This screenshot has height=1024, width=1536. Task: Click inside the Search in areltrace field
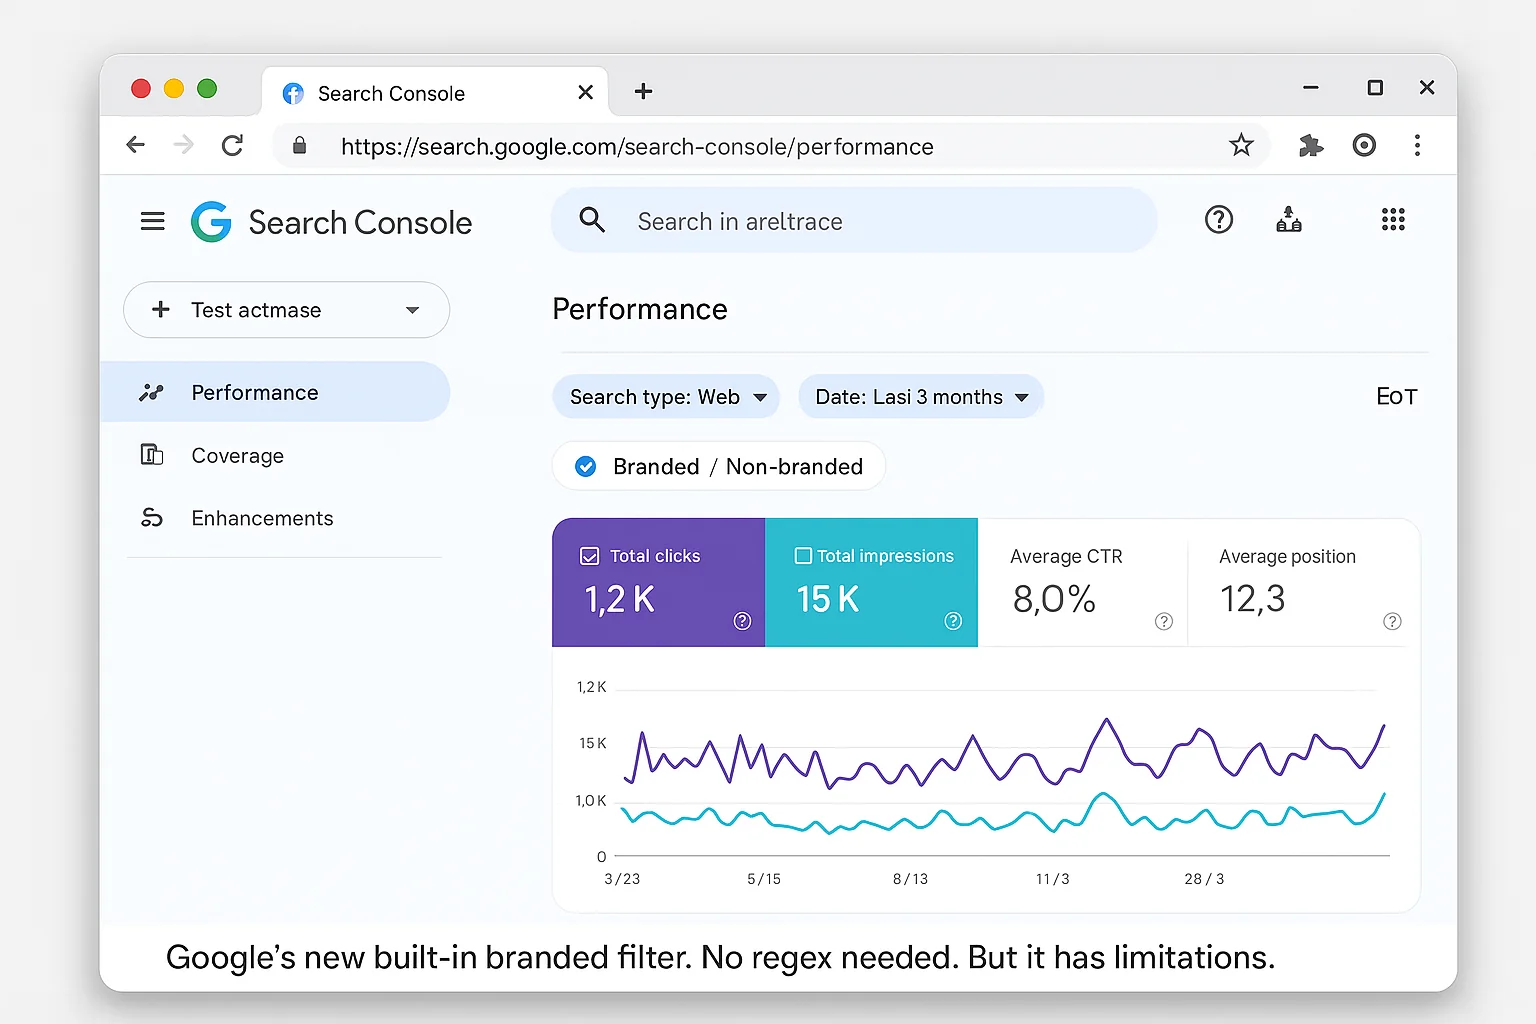[x=850, y=221]
